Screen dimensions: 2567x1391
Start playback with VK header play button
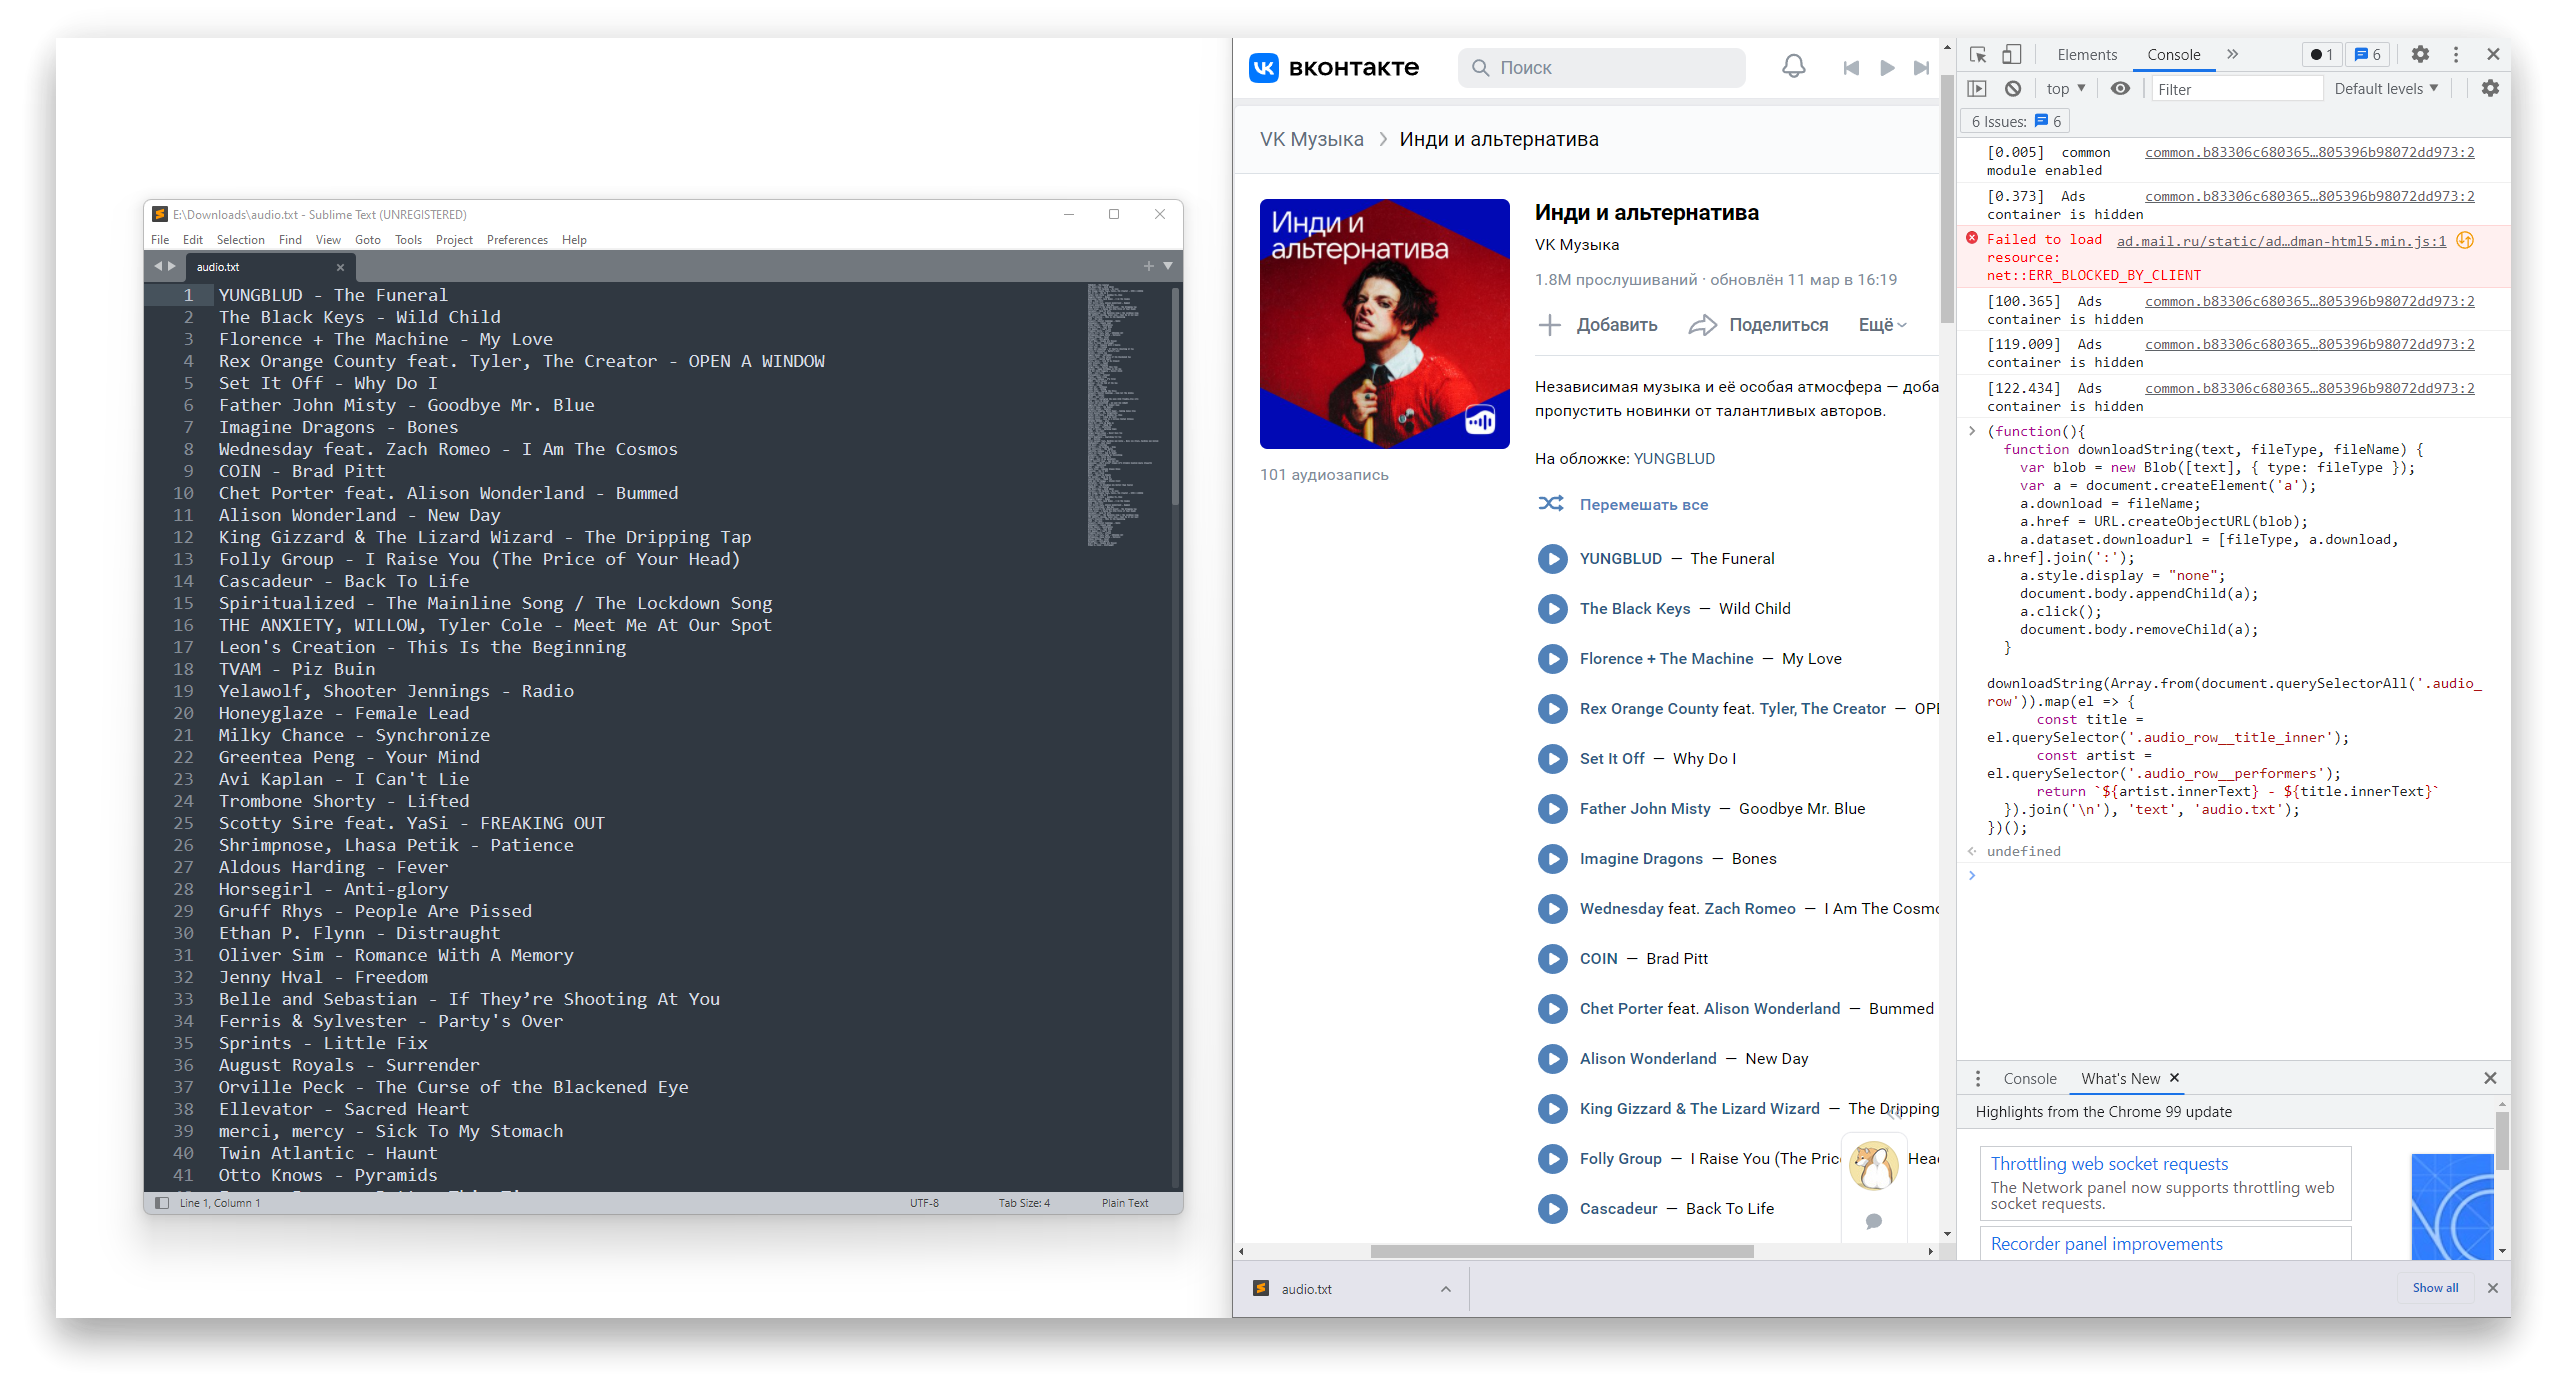pos(1886,68)
